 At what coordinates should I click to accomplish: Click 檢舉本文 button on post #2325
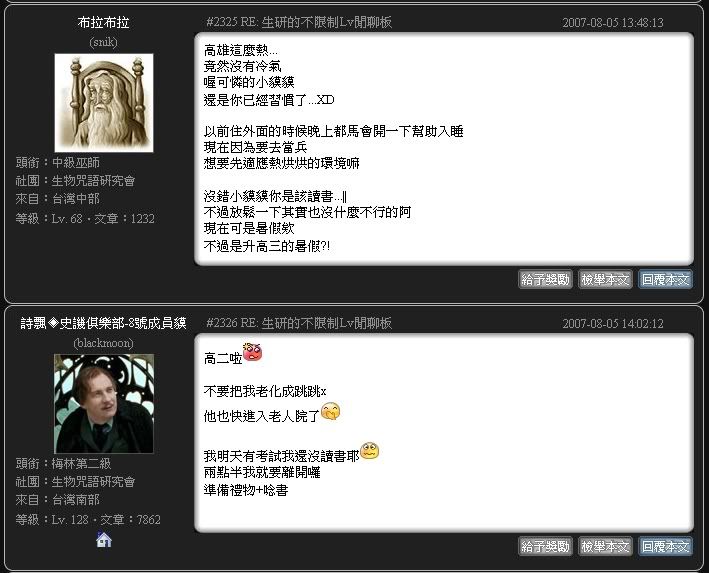click(x=605, y=279)
